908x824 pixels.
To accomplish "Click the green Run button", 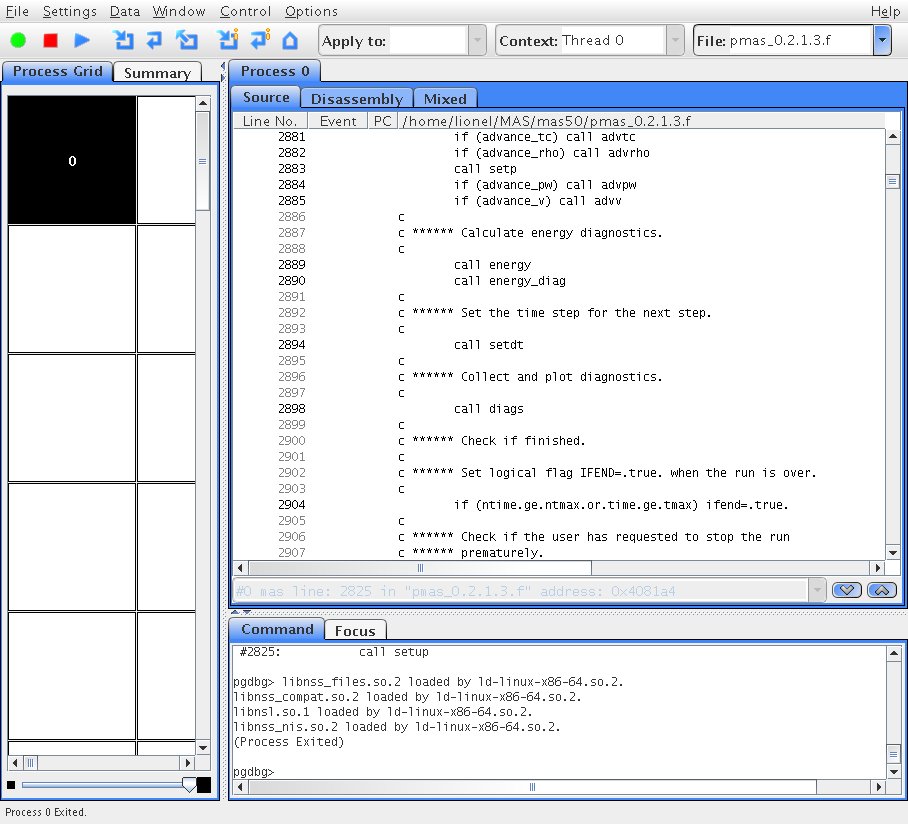I will tap(18, 41).
